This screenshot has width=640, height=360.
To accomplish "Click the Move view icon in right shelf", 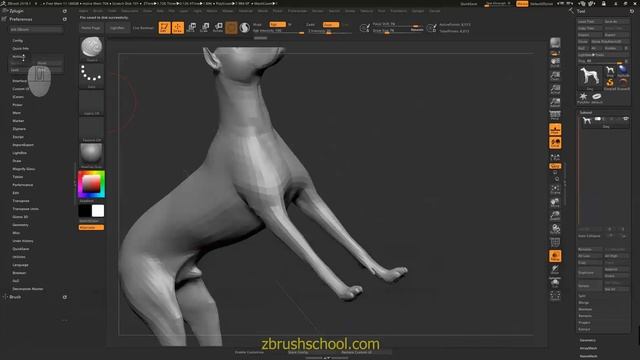I will (555, 203).
